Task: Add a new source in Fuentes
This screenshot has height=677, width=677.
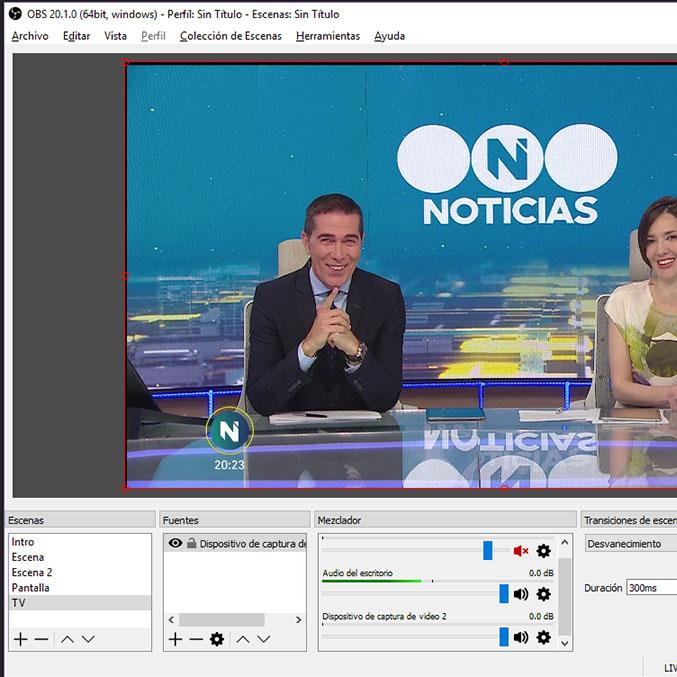Action: tap(175, 639)
